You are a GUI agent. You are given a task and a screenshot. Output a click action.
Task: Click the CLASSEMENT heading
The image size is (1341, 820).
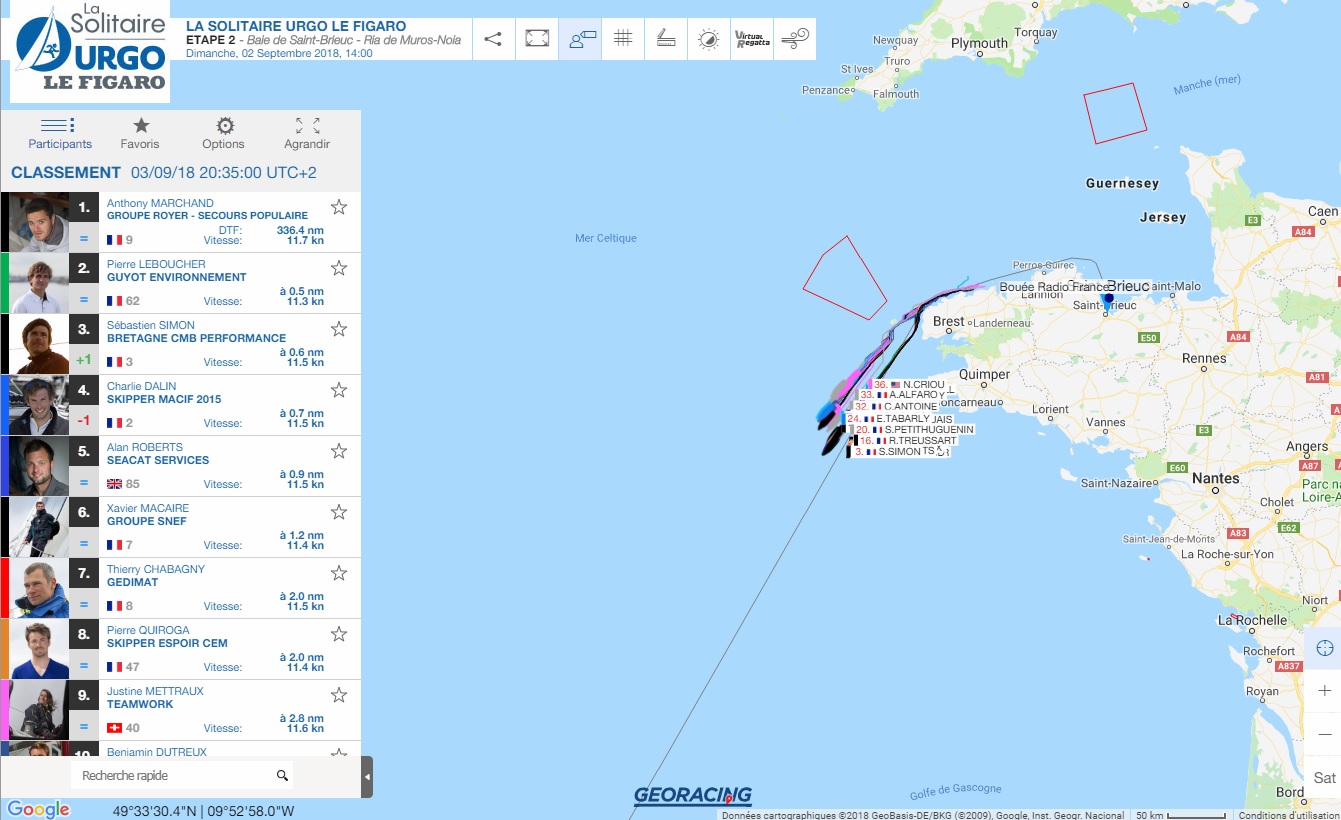66,172
